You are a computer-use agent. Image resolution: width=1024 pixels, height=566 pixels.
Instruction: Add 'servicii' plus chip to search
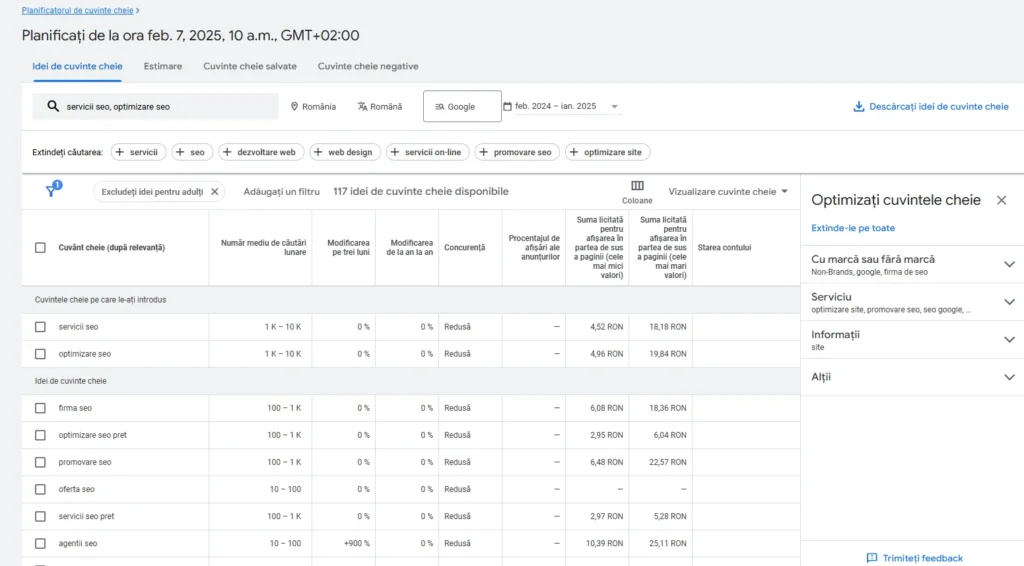[x=138, y=152]
